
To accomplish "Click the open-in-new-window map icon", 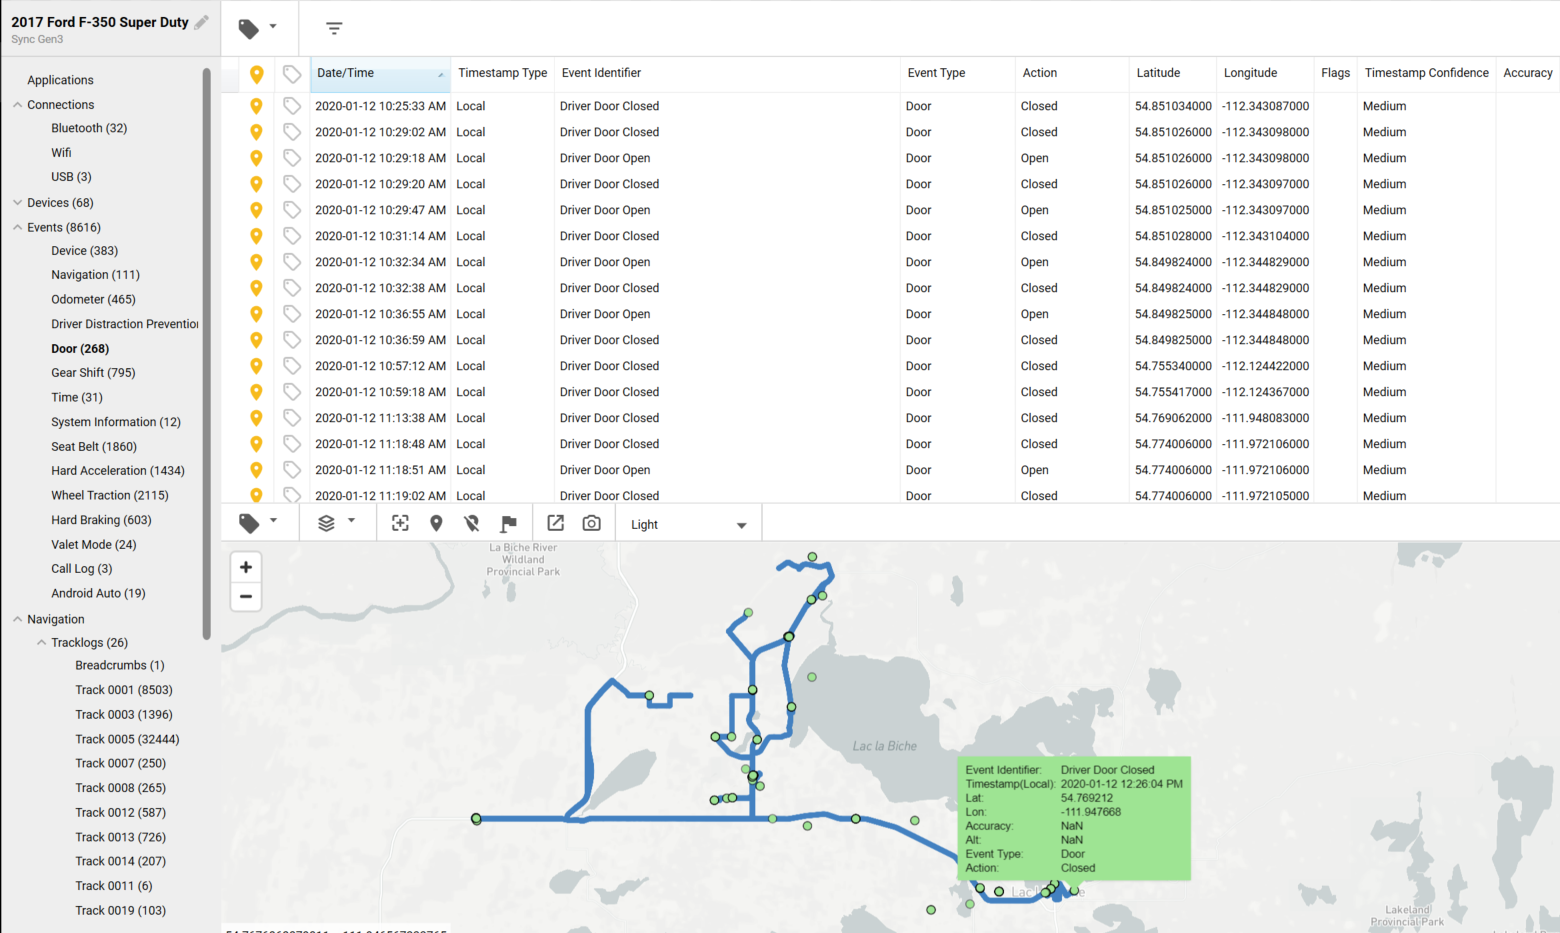I will click(x=555, y=522).
